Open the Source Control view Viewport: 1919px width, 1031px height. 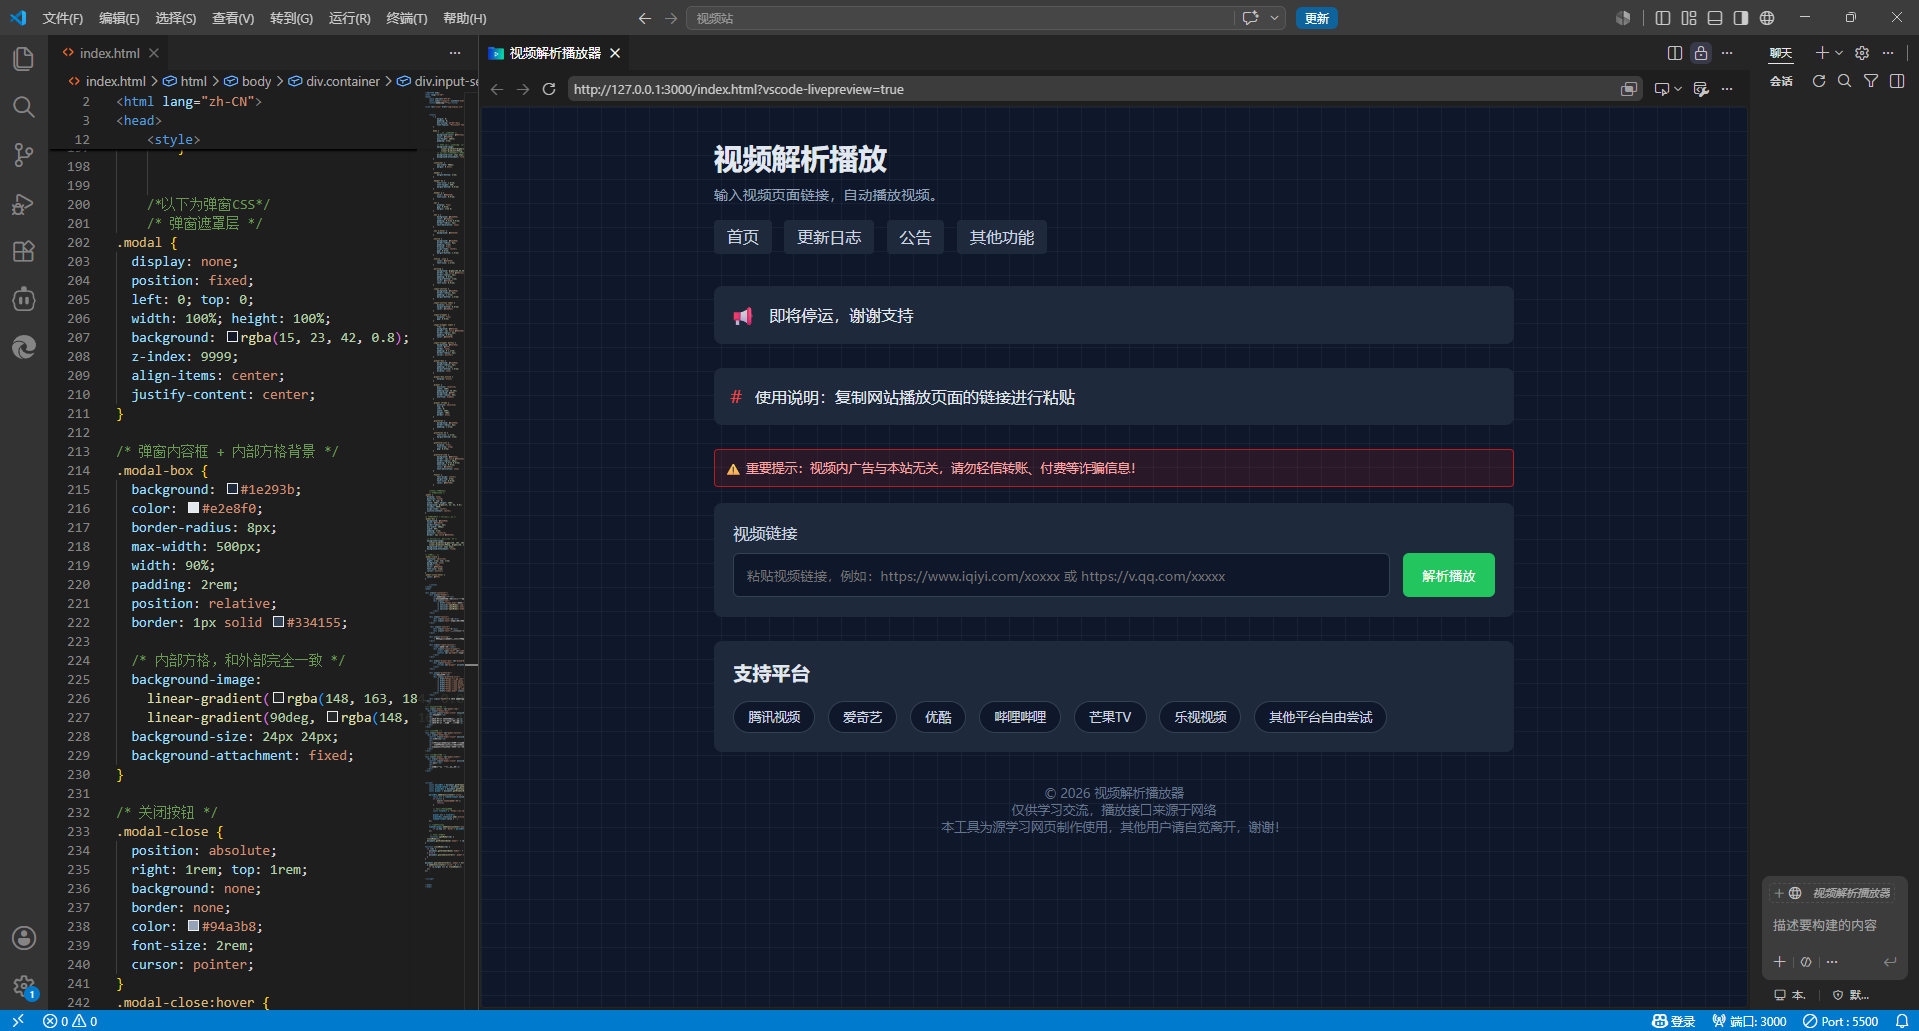[24, 155]
